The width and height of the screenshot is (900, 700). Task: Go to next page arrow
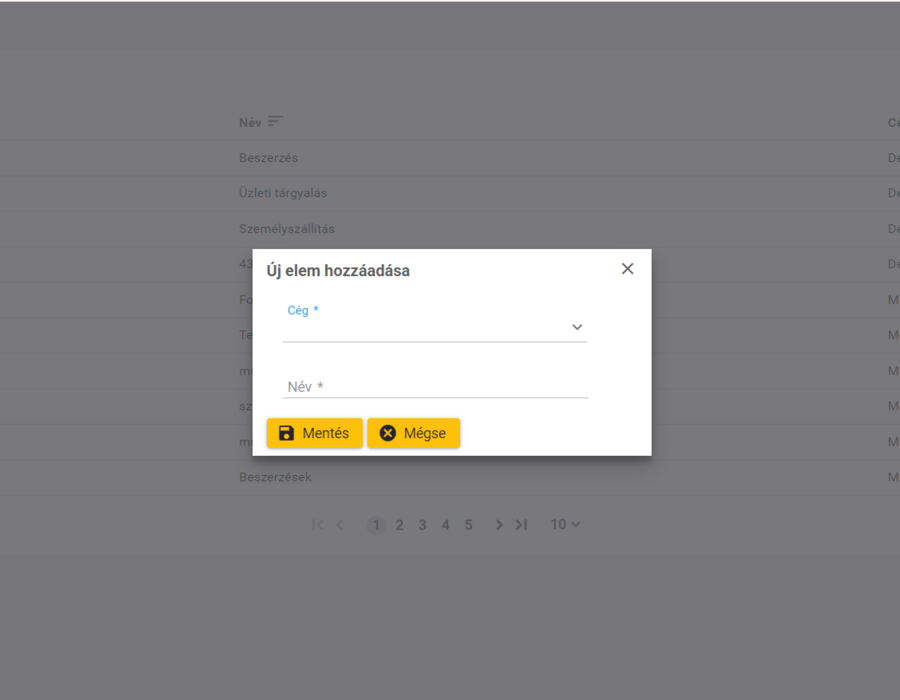tap(499, 525)
